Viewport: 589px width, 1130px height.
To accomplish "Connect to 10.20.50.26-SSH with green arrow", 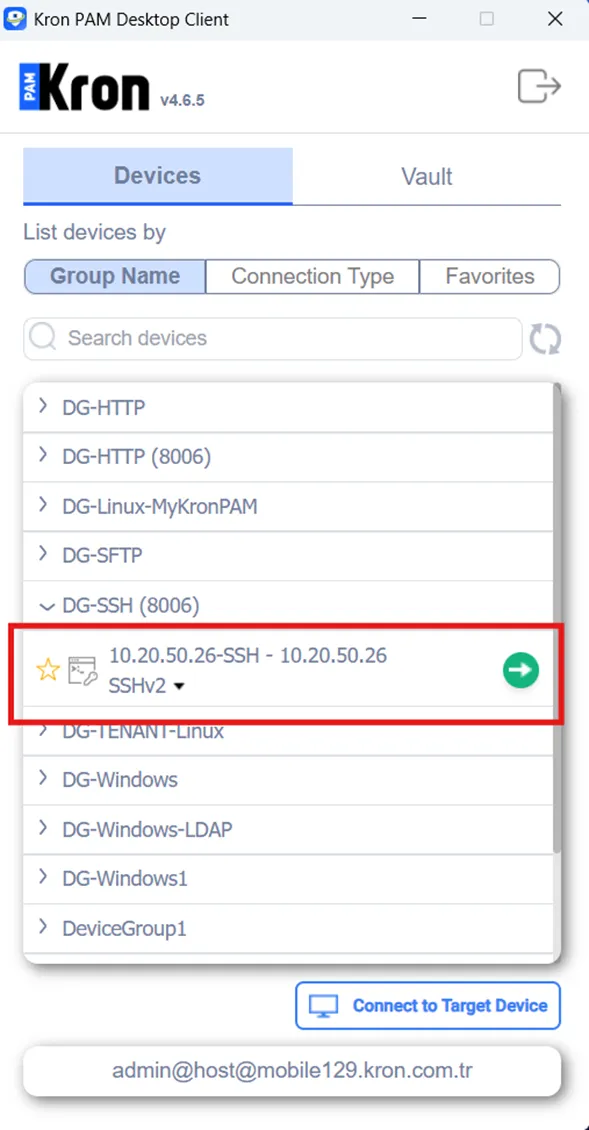I will click(x=521, y=670).
